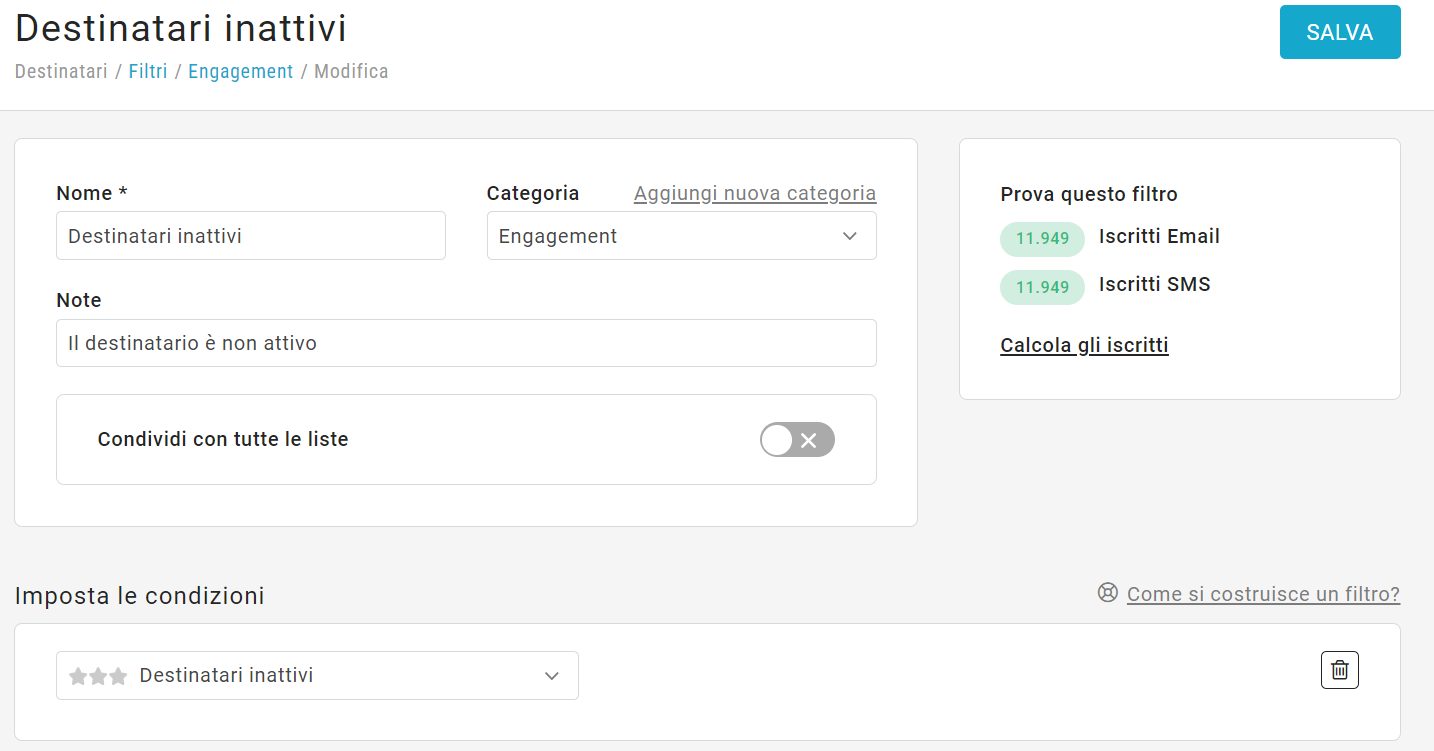Open the Engagement breadcrumb link
Viewport: 1434px width, 751px height.
coord(240,72)
